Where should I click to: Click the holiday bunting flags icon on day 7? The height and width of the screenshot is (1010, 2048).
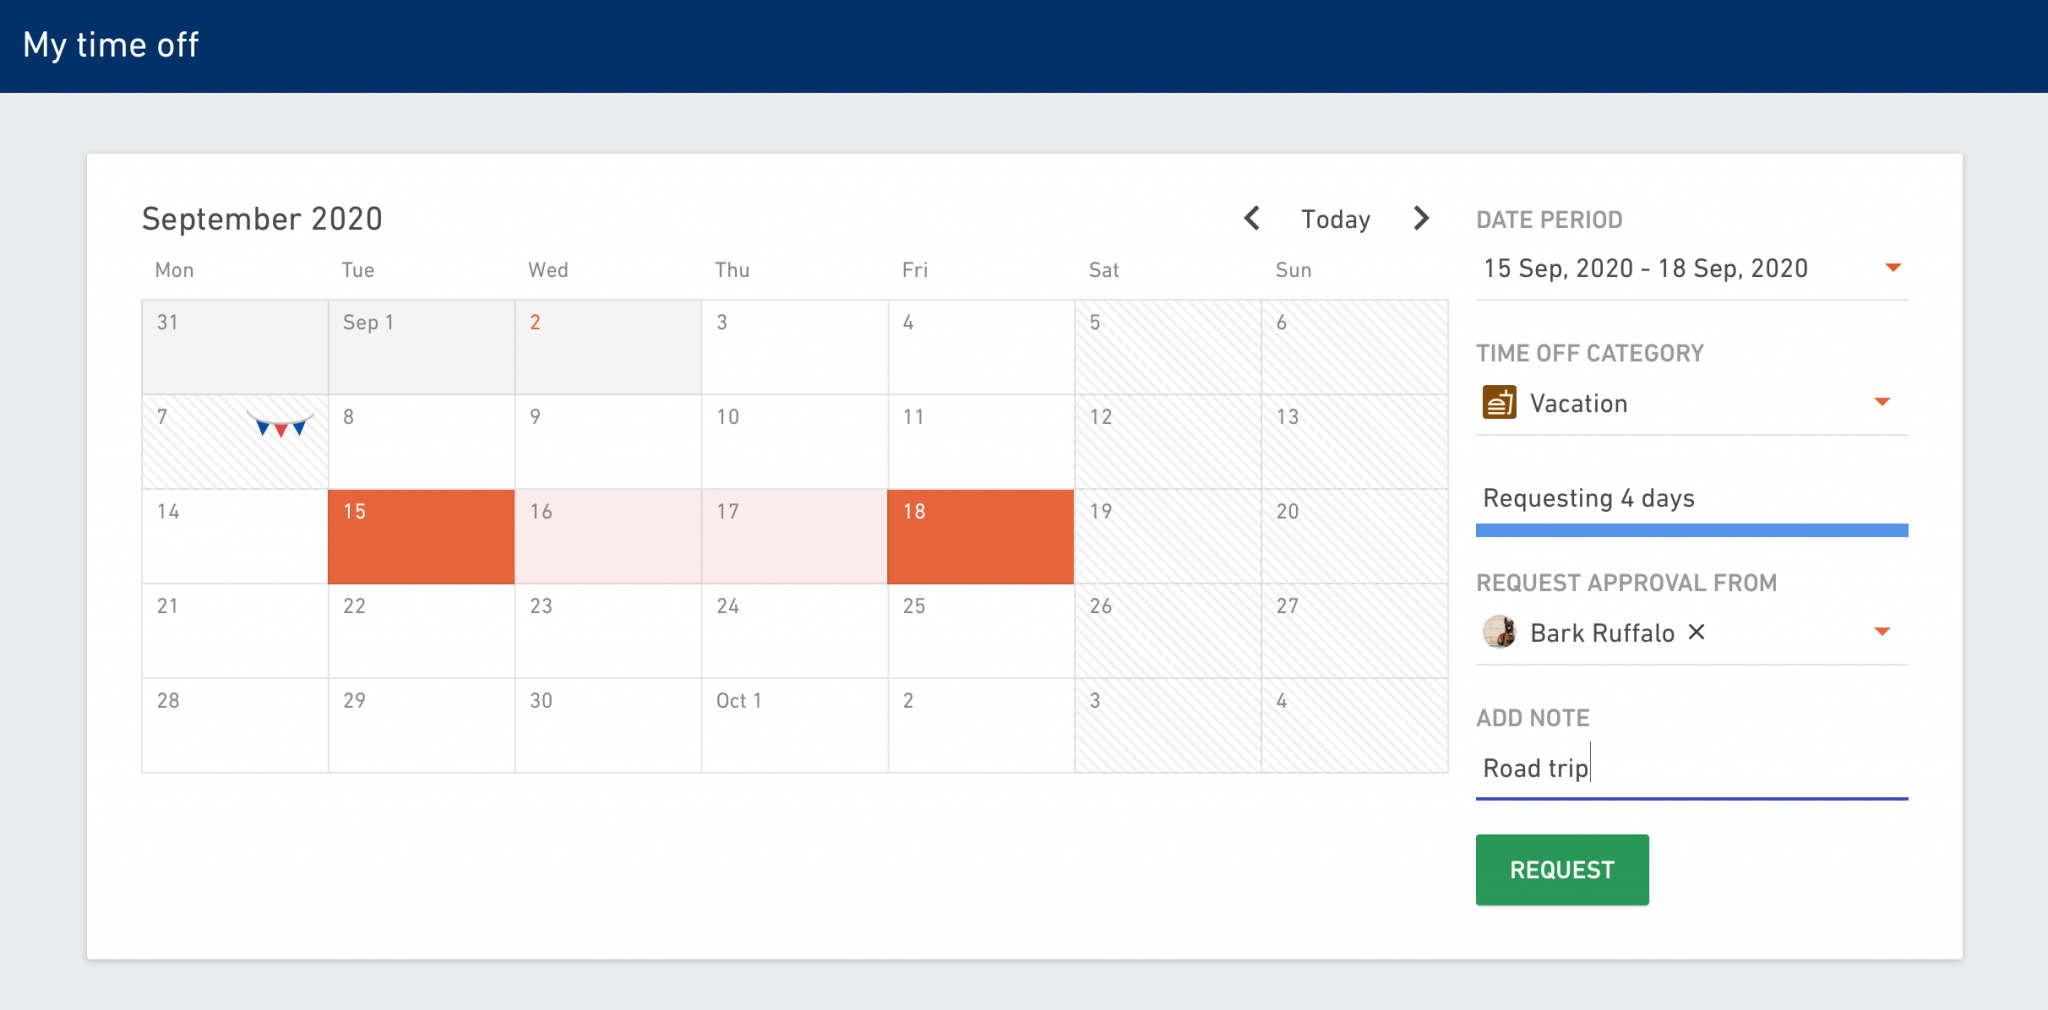coord(280,426)
